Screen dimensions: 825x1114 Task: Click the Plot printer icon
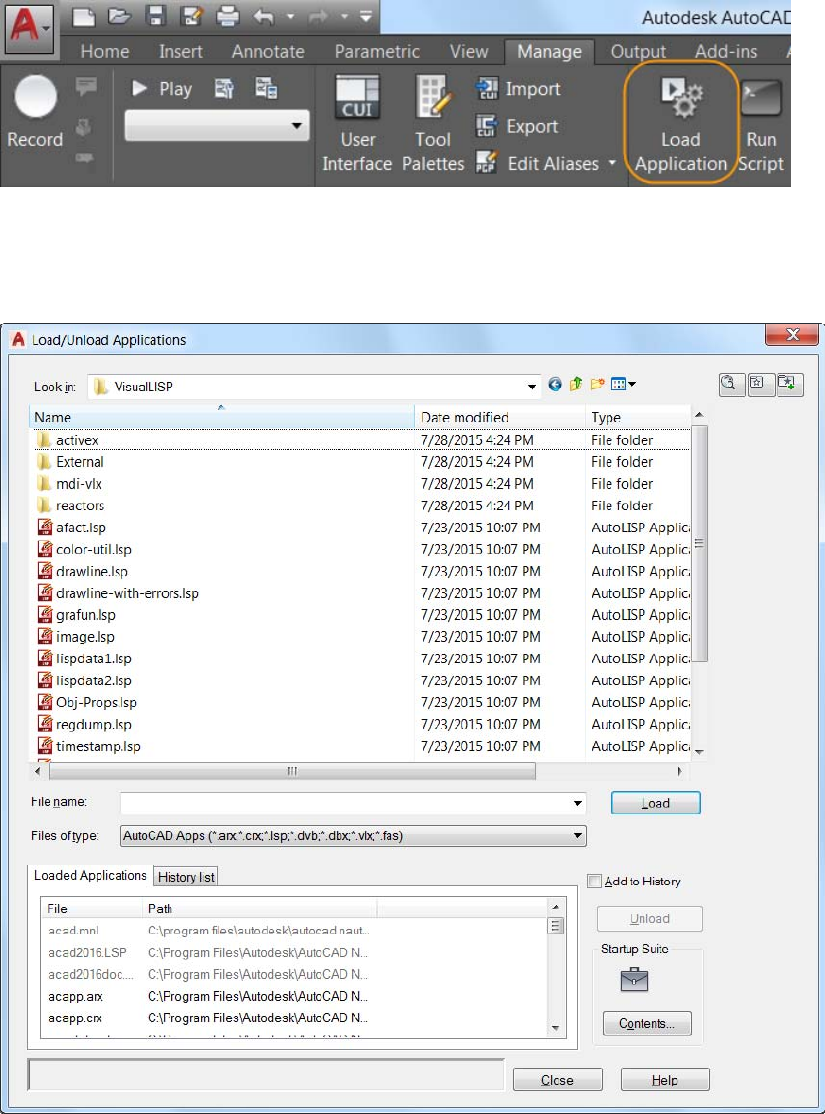pyautogui.click(x=227, y=16)
